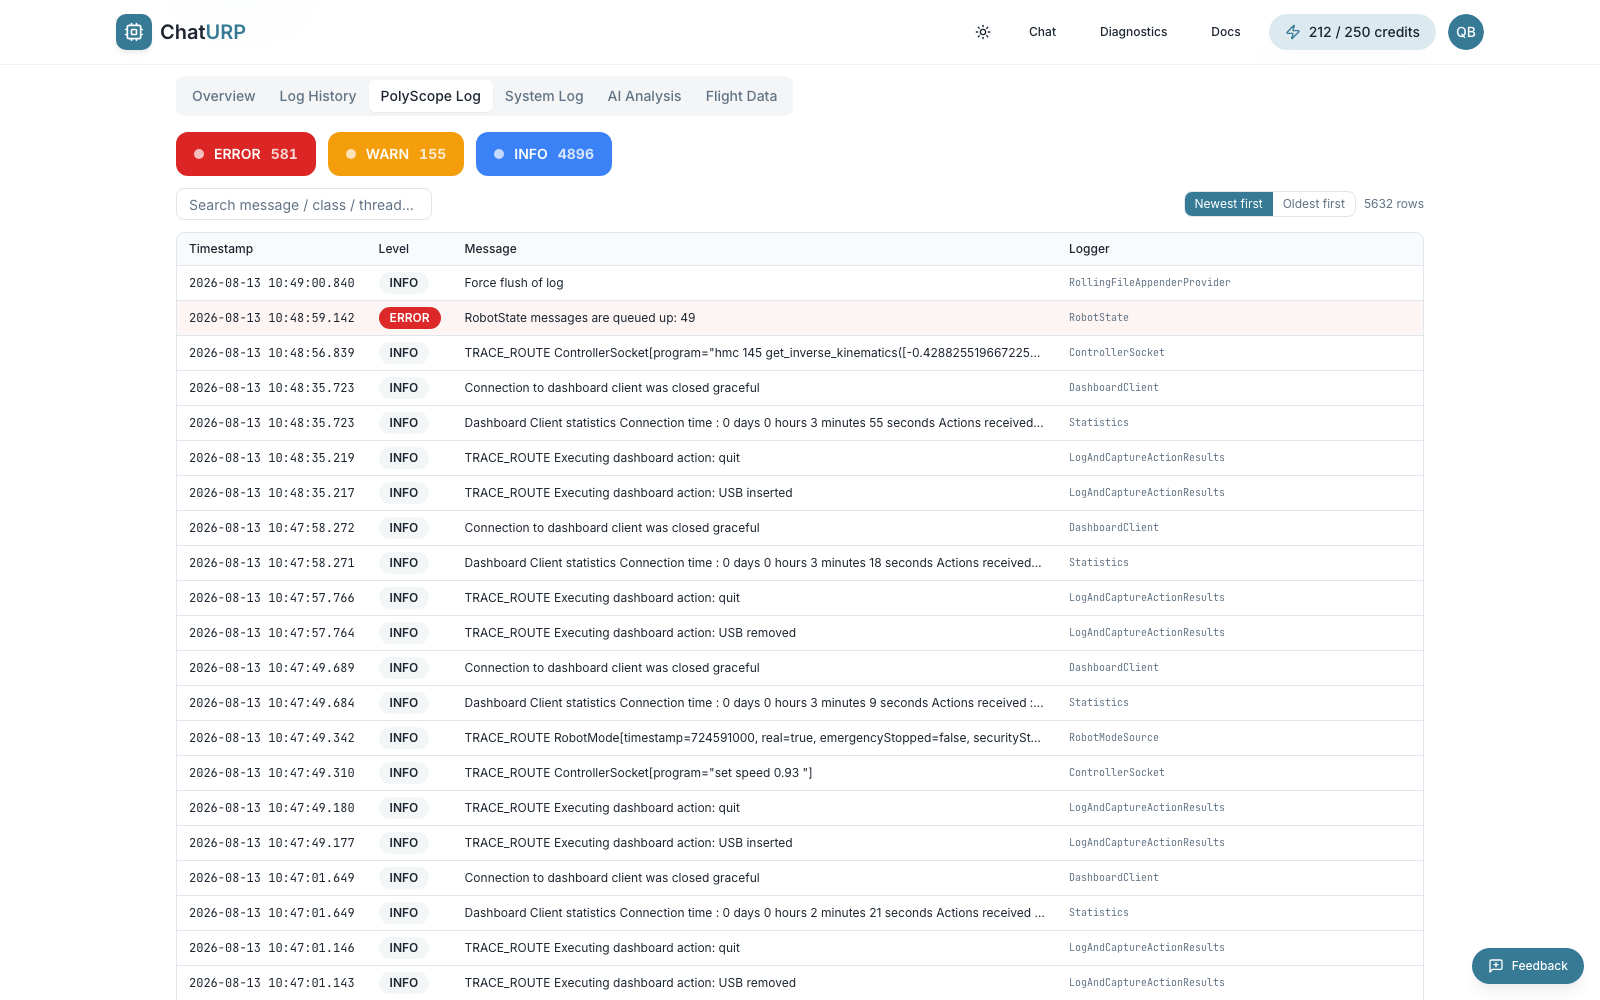The width and height of the screenshot is (1600, 1000).
Task: Toggle the ERROR 581 filter
Action: click(x=246, y=154)
